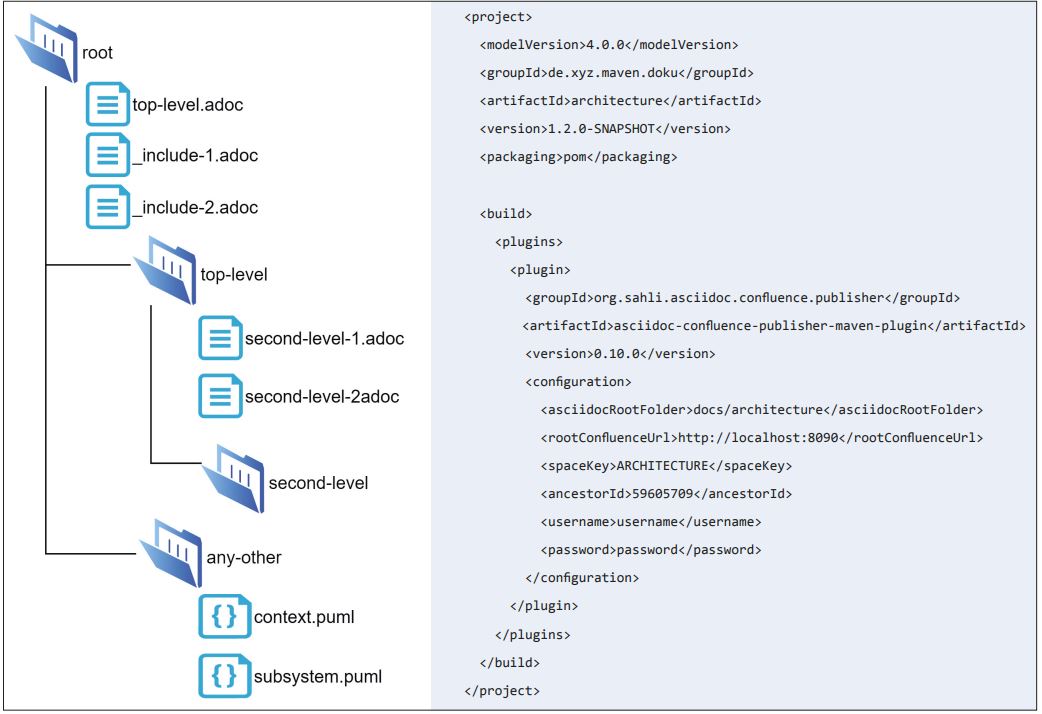Click the _include-1.adoc file icon
The image size is (1042, 714).
click(x=107, y=155)
